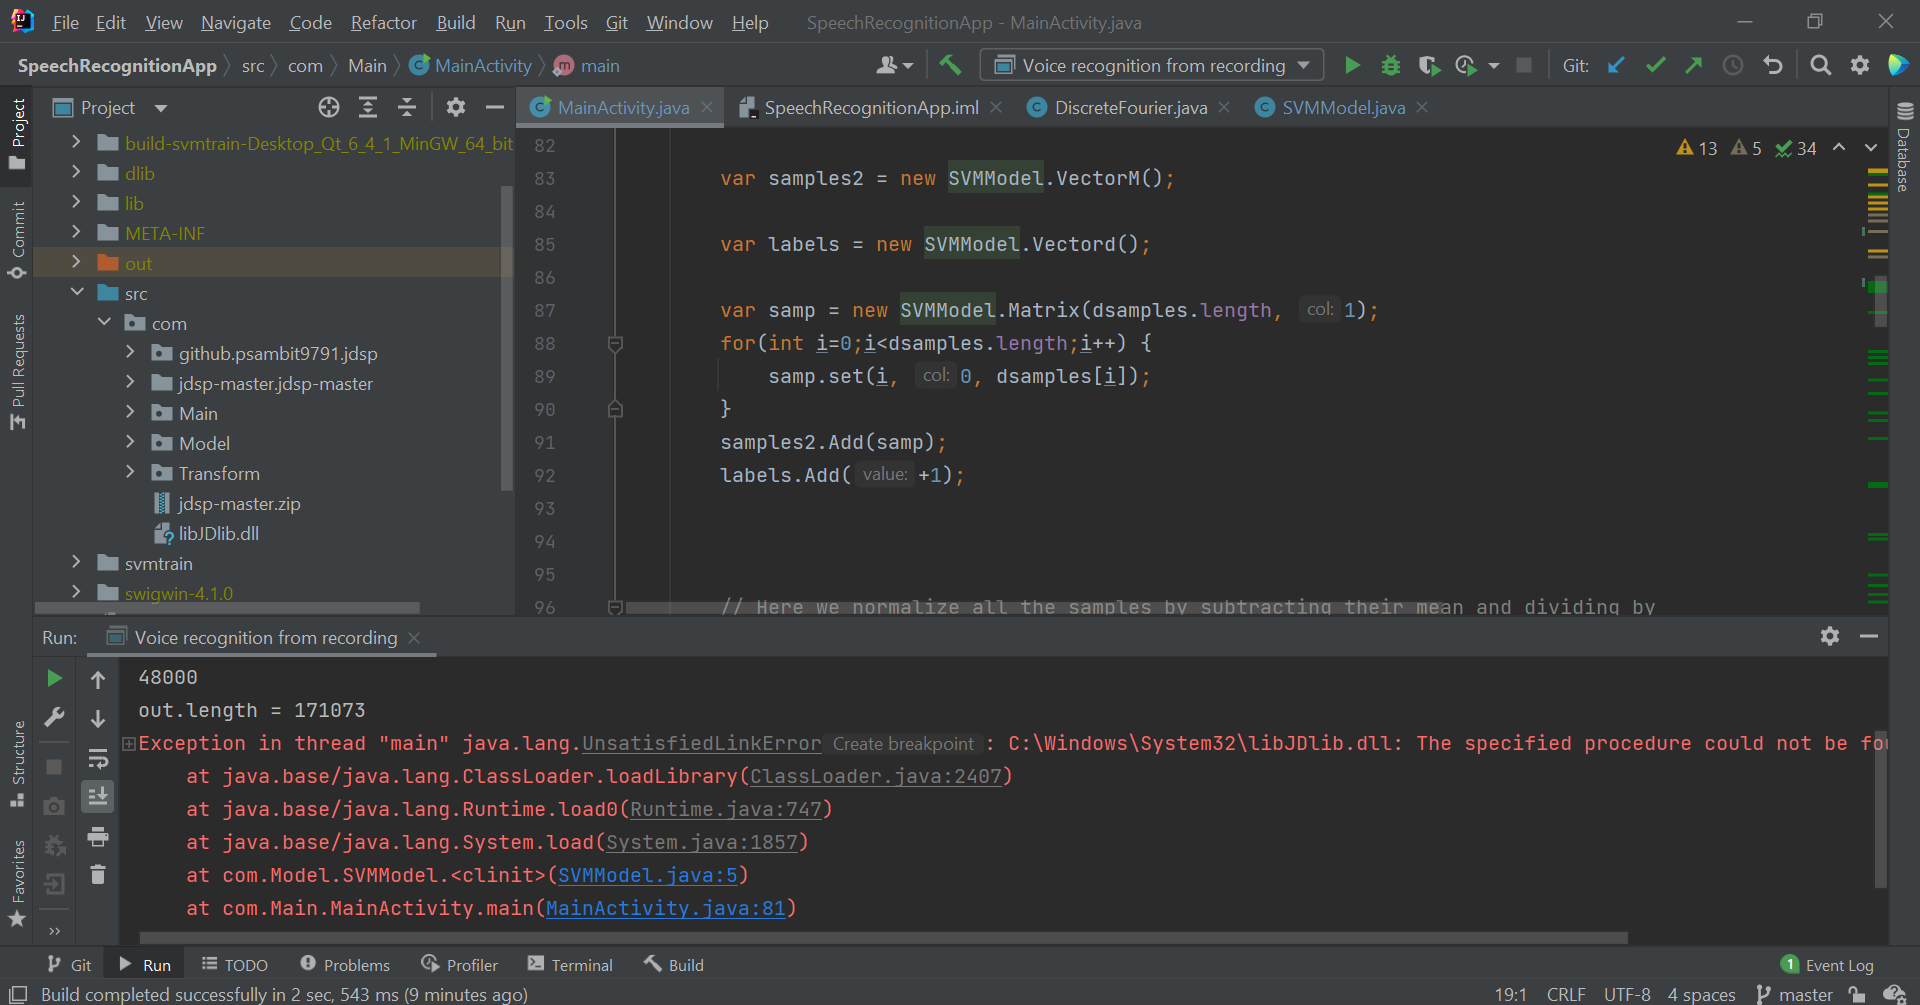The height and width of the screenshot is (1005, 1920).
Task: Open the run configuration dropdown
Action: coord(1305,64)
